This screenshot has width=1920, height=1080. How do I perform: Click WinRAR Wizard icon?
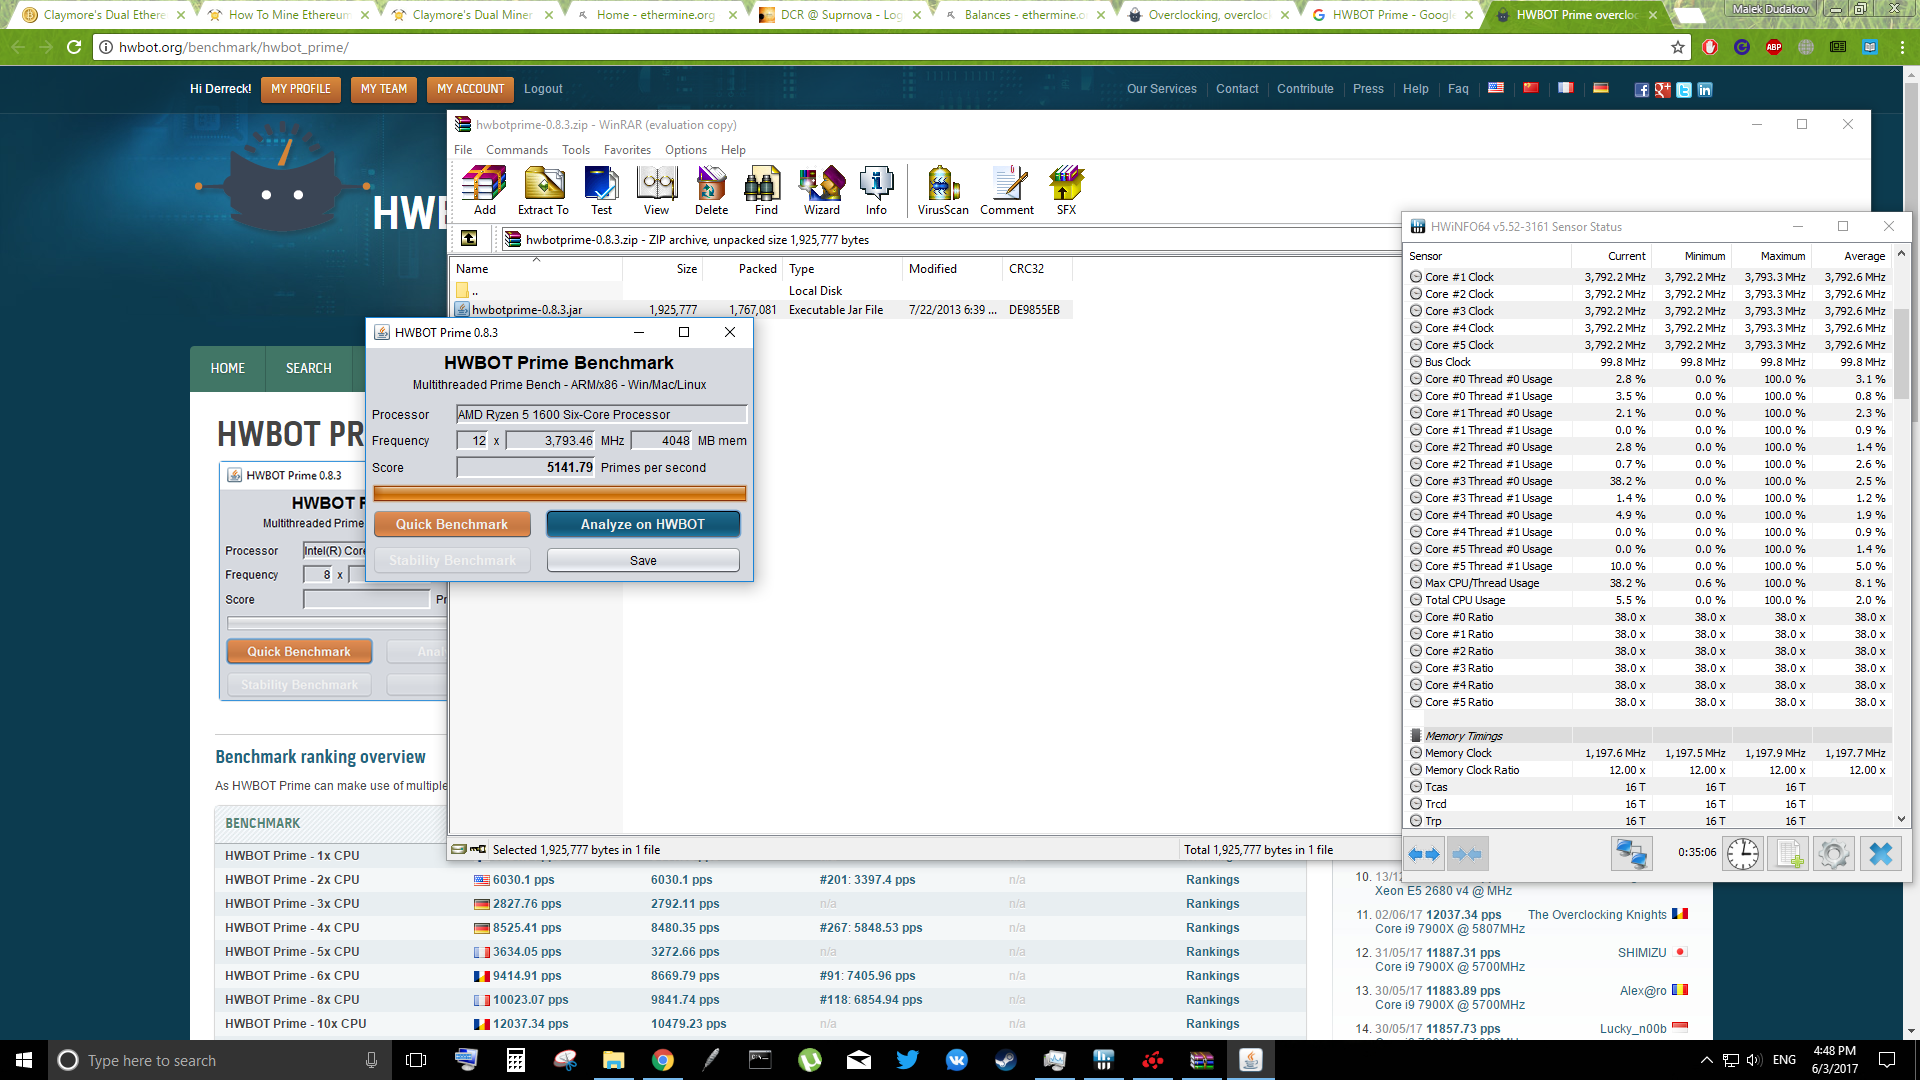822,190
